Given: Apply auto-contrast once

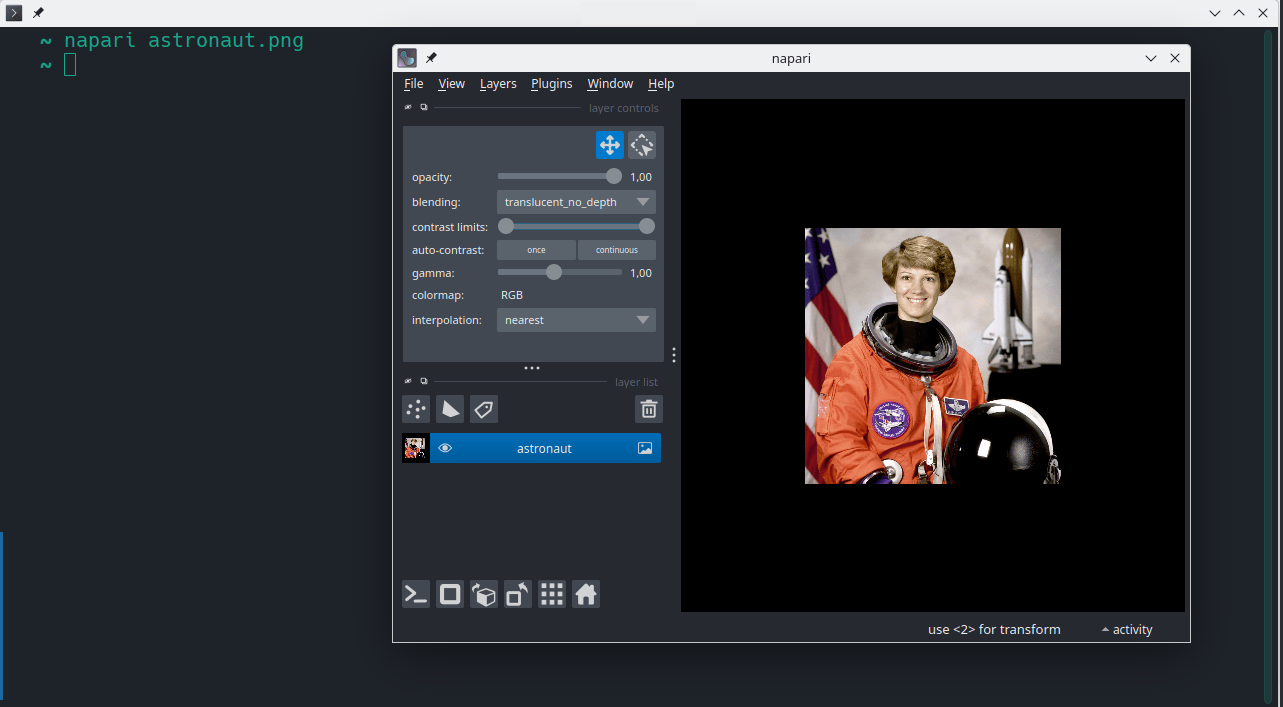Looking at the screenshot, I should point(536,250).
